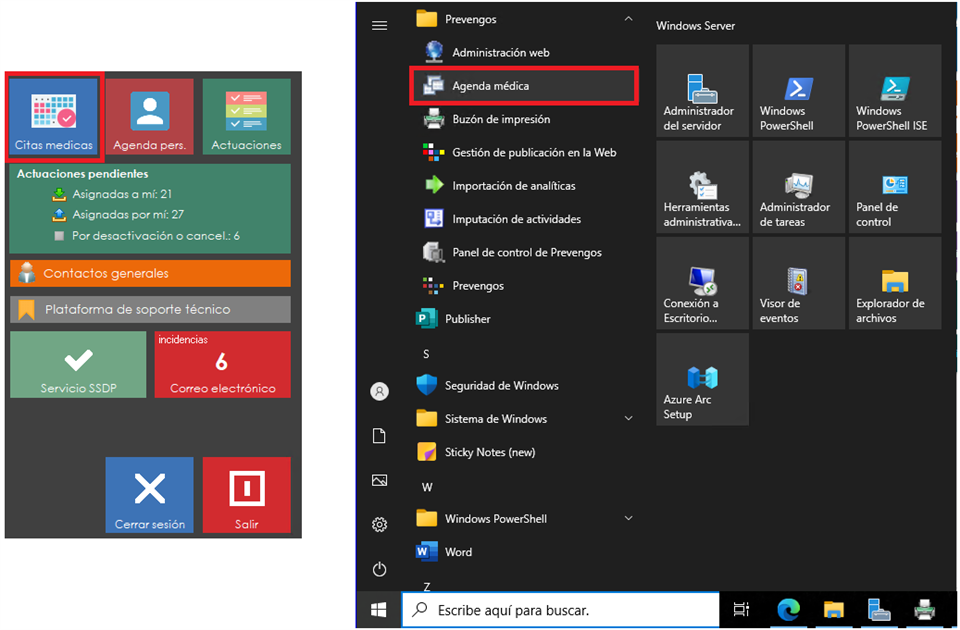Screen dimensions: 960x630
Task: Open the Citas medicas tile
Action: 53,117
